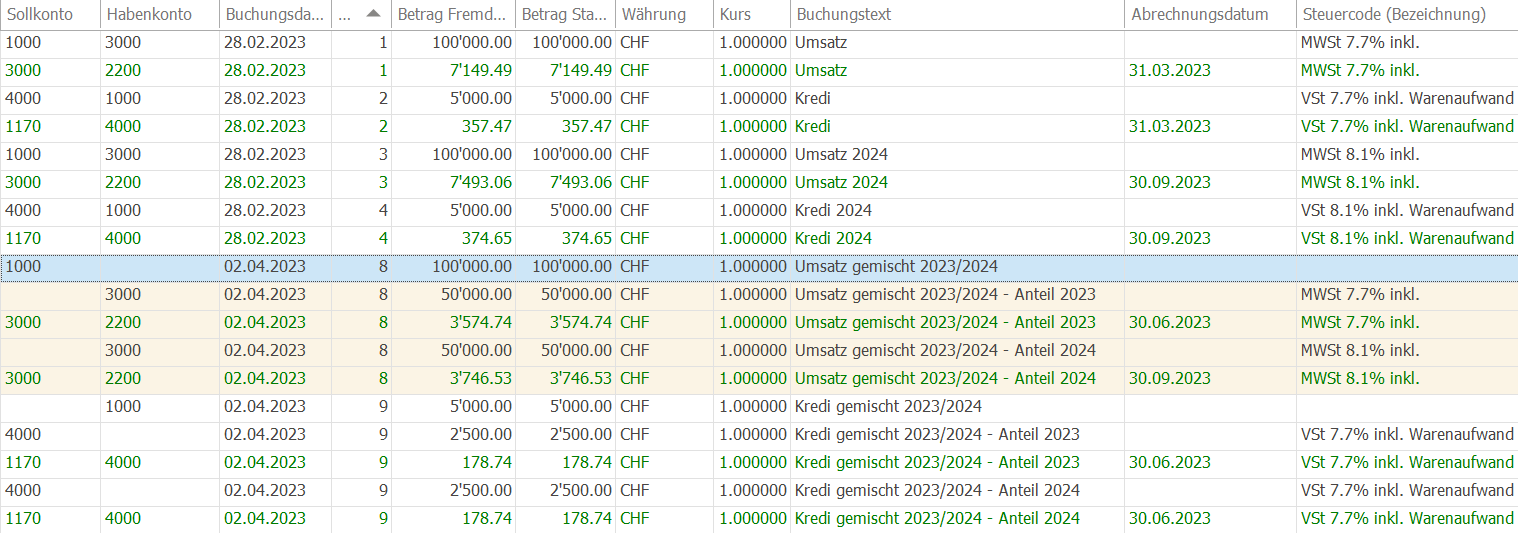Click 'Kredi 2024' text in the 5'000.00 row
This screenshot has height=533, width=1518.
(833, 210)
